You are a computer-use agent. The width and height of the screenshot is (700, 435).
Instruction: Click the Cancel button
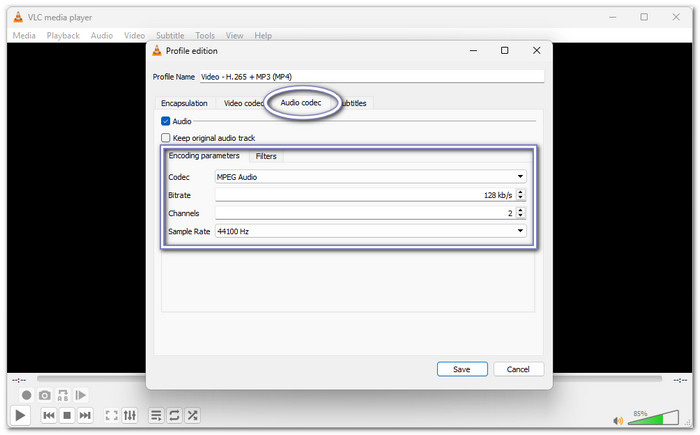[x=518, y=369]
